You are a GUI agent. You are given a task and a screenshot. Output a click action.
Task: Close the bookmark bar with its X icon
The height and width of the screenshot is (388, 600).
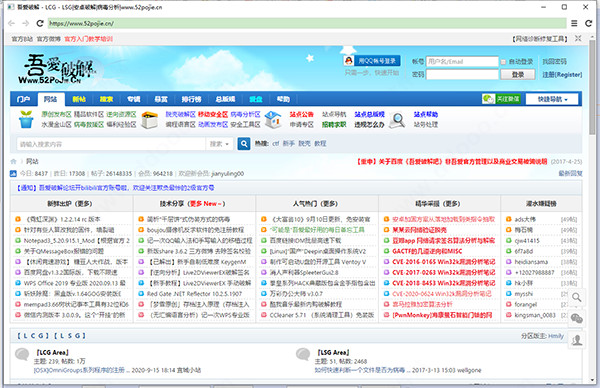[578, 38]
